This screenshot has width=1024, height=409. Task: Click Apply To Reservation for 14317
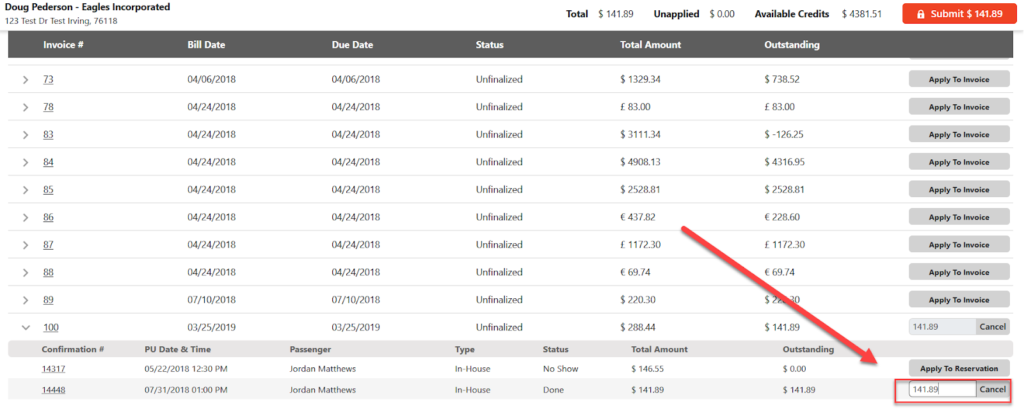pyautogui.click(x=959, y=369)
